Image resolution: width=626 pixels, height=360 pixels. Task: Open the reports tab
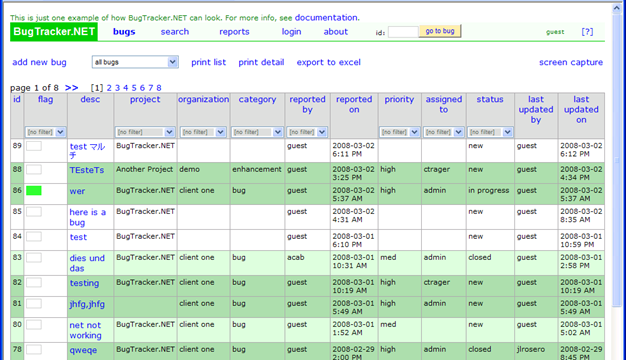(234, 32)
